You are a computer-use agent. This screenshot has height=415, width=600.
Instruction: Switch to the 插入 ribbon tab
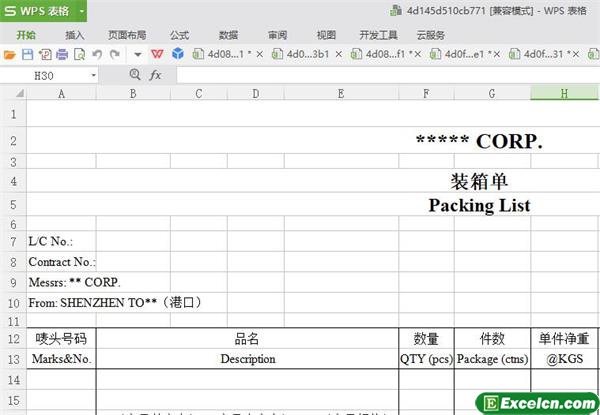pyautogui.click(x=75, y=36)
